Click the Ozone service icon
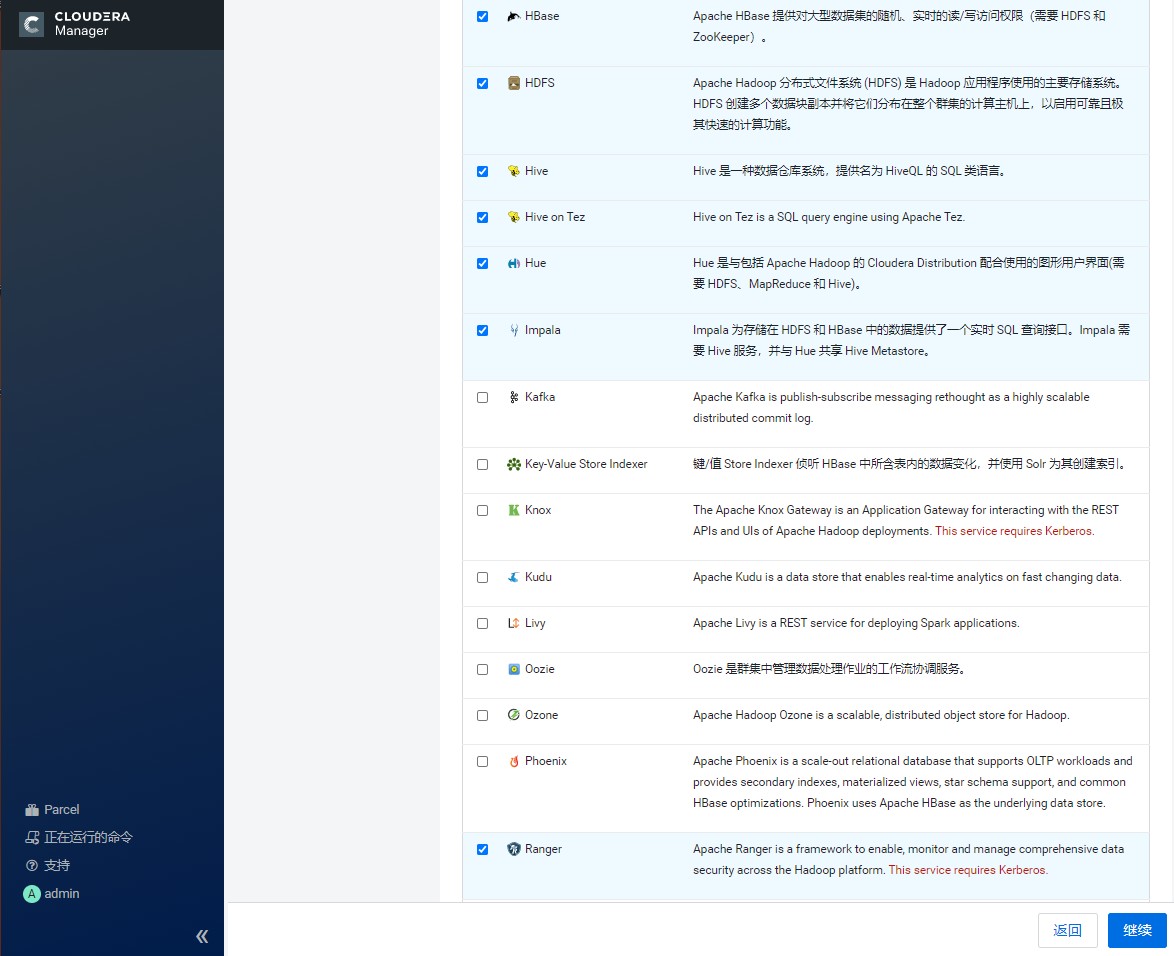The width and height of the screenshot is (1174, 956). (514, 715)
